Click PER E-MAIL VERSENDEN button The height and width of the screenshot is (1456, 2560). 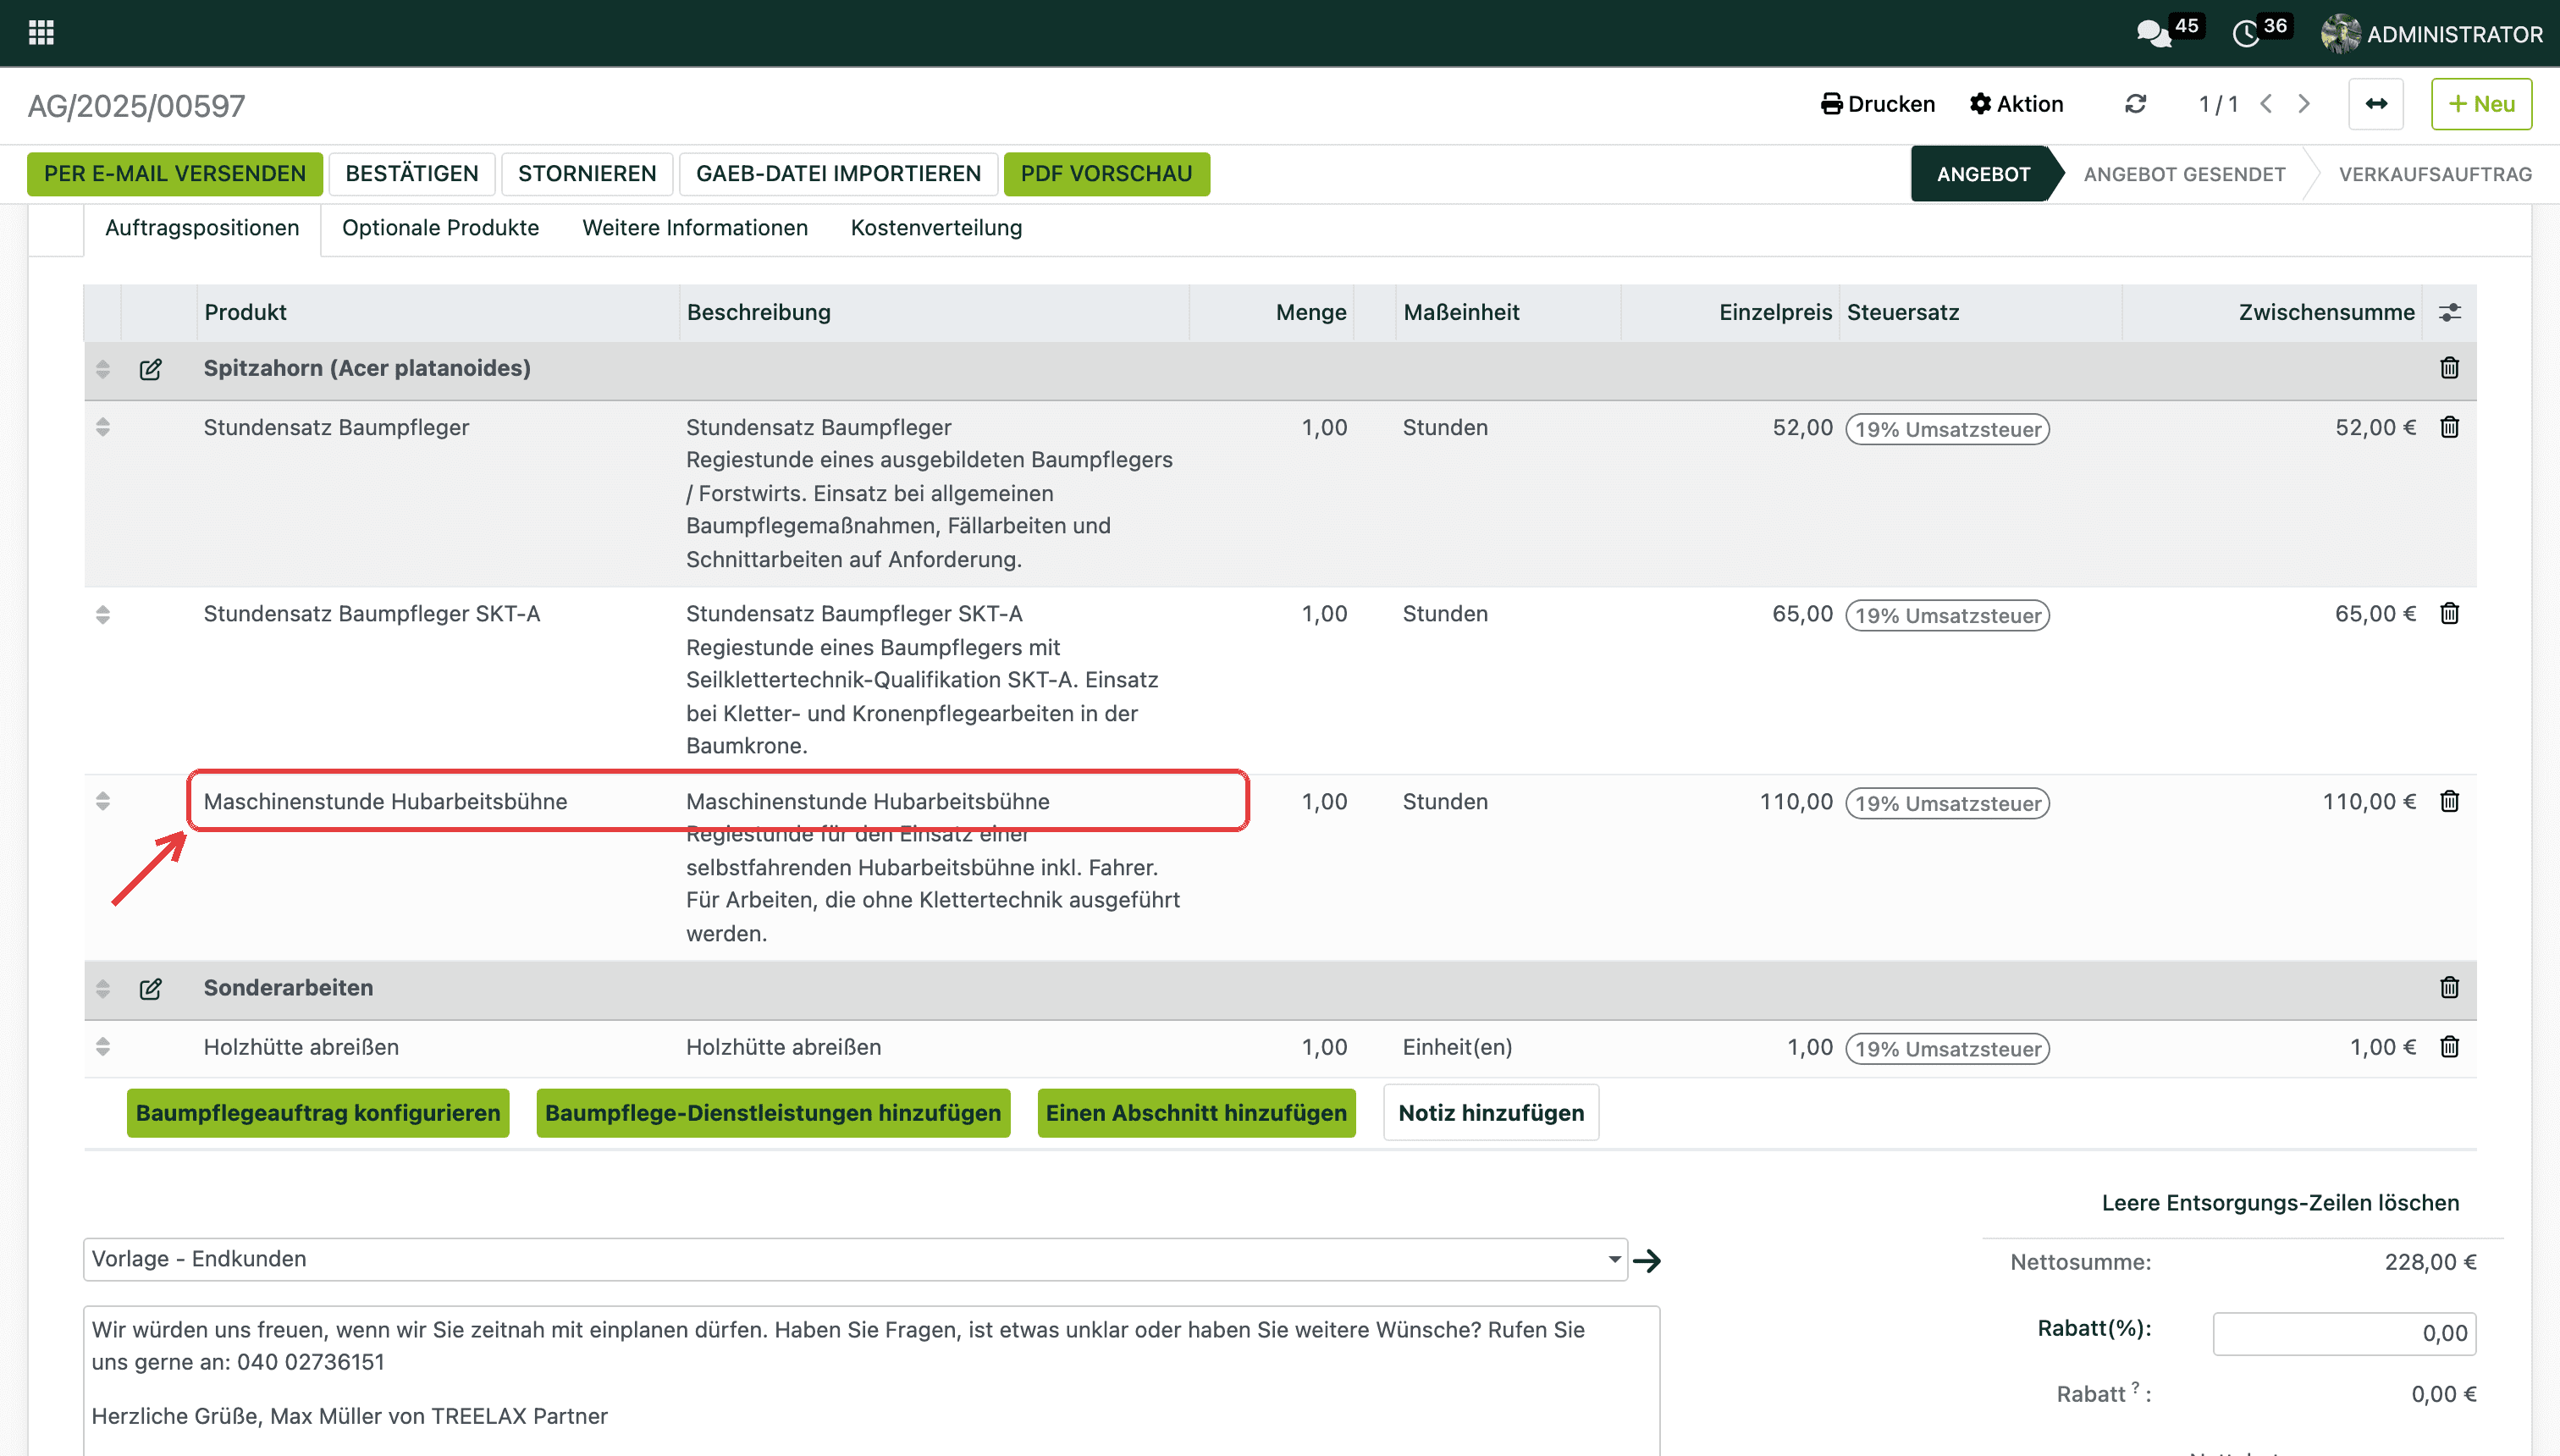click(175, 174)
